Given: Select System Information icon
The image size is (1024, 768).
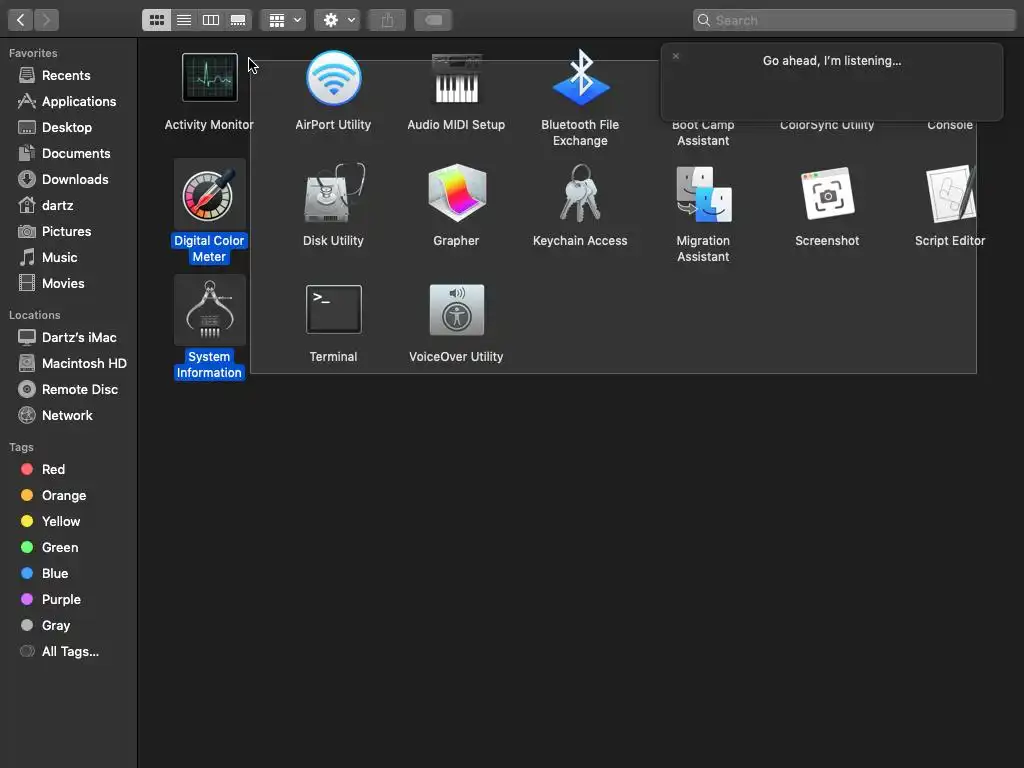Looking at the screenshot, I should (x=209, y=310).
